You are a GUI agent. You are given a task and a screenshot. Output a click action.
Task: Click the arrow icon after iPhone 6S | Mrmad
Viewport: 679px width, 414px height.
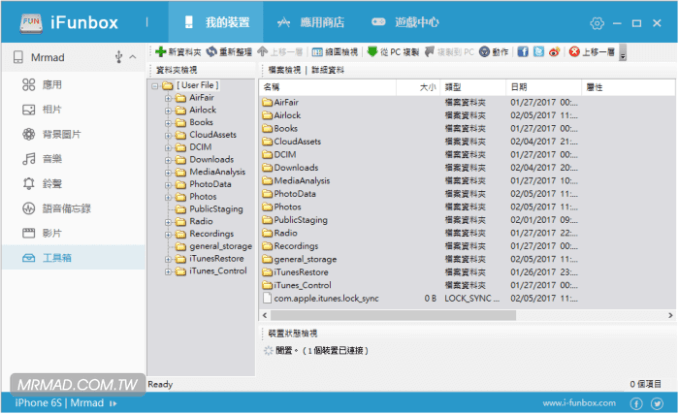113,404
